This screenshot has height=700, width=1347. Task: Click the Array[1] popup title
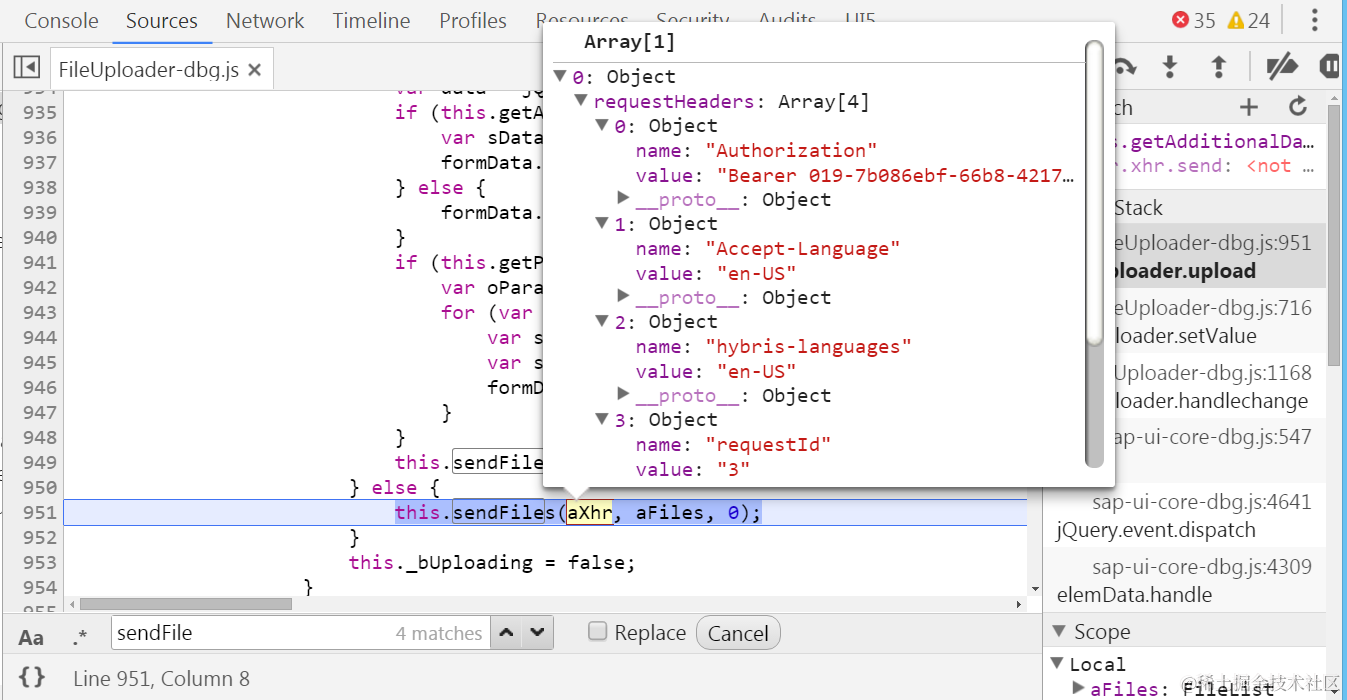click(630, 42)
